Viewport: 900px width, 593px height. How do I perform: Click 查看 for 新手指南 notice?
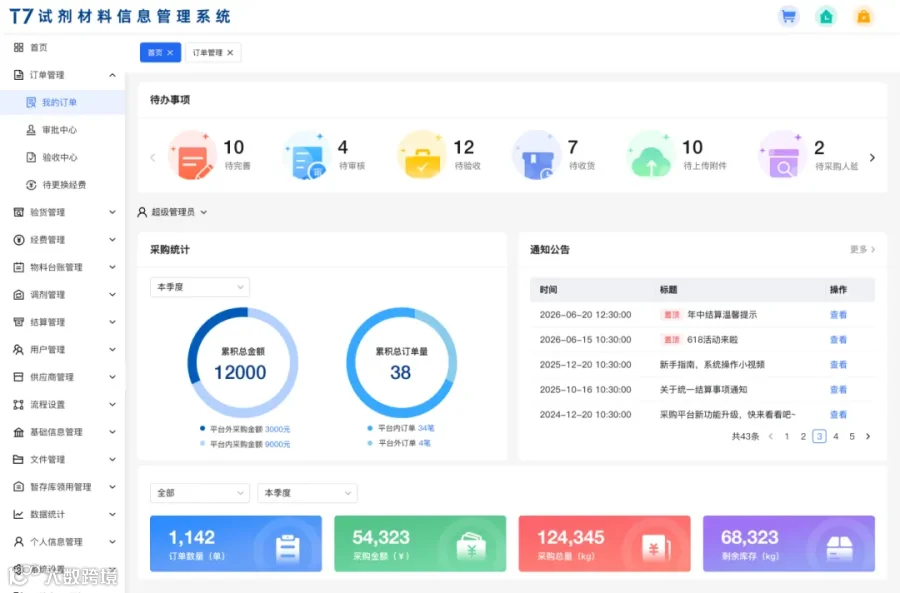coord(838,365)
